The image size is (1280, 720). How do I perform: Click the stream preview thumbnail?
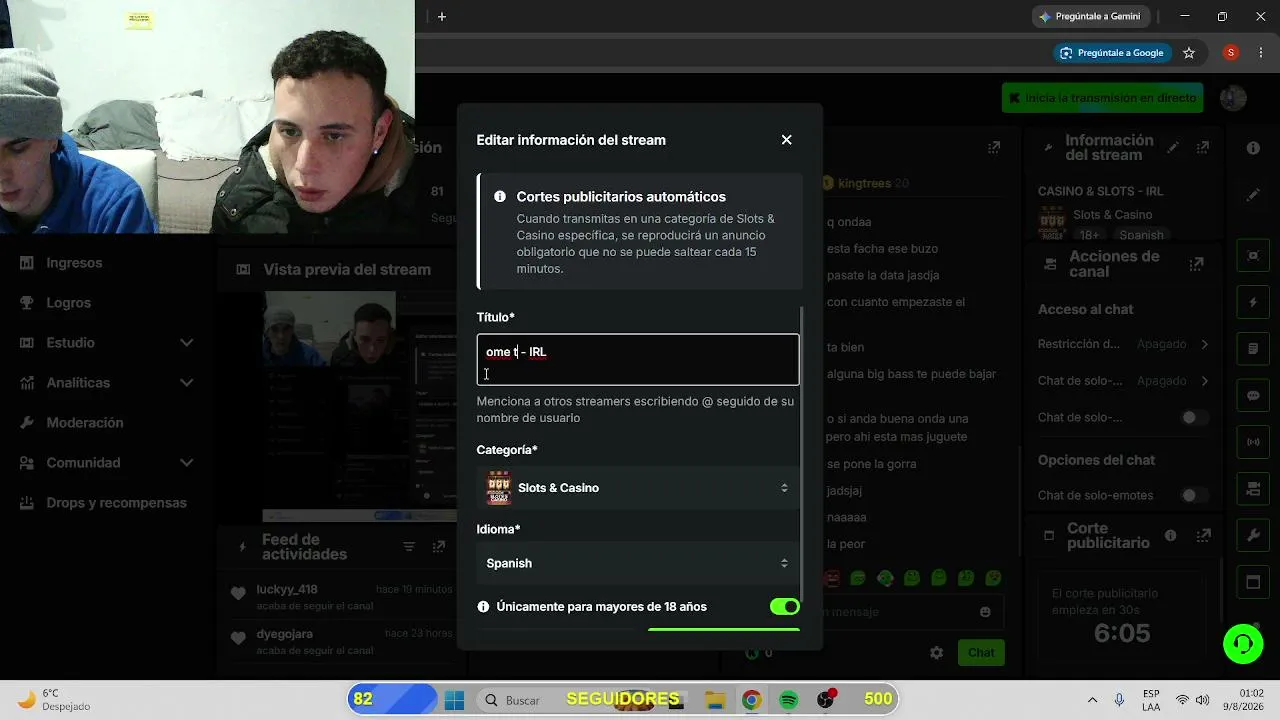point(360,406)
